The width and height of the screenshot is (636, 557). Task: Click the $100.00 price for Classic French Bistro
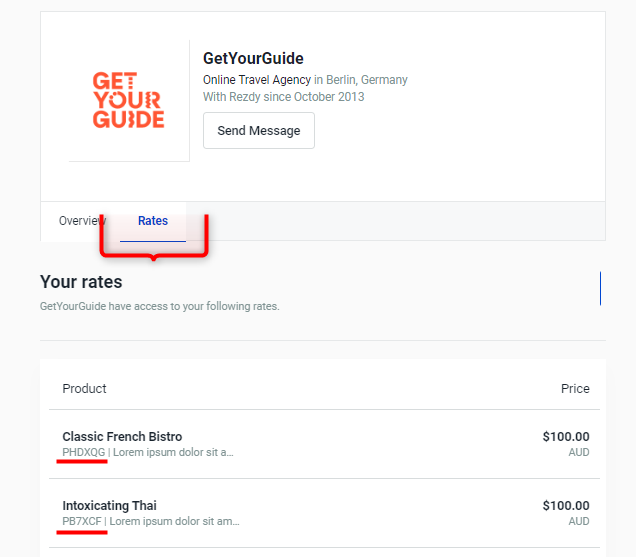click(566, 437)
